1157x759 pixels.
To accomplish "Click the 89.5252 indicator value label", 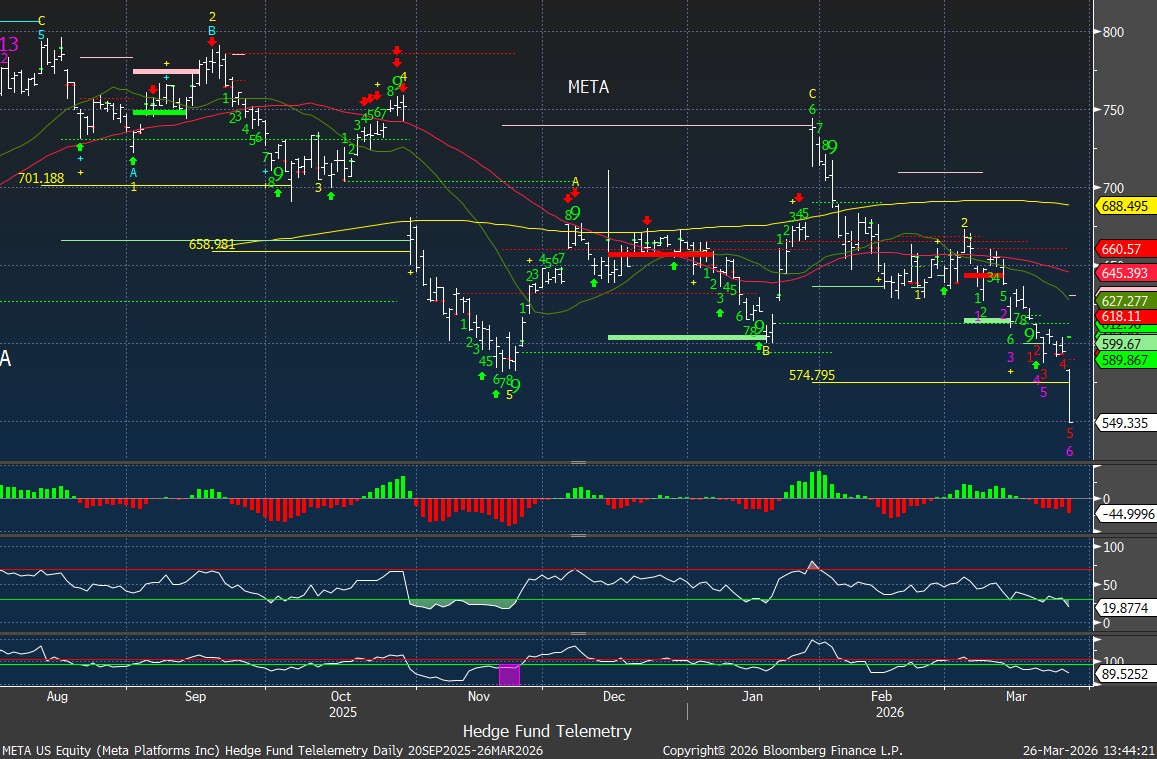I will (1126, 675).
